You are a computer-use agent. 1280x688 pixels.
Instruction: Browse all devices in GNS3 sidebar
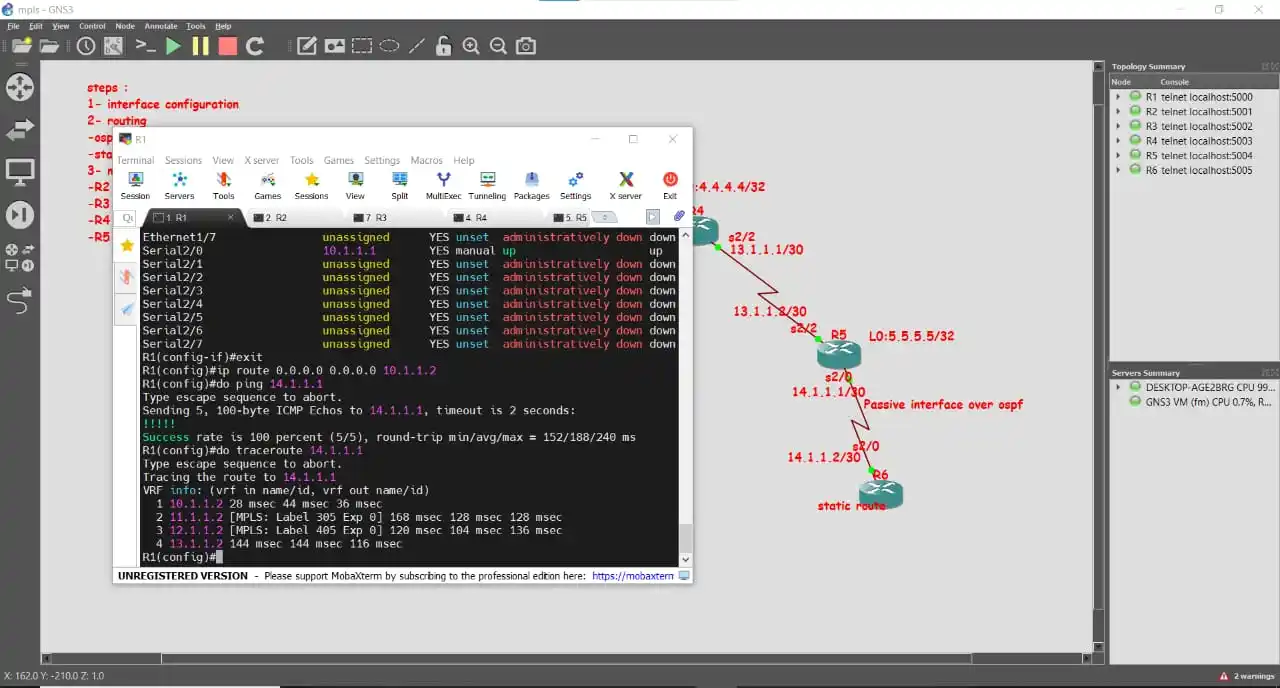click(20, 257)
